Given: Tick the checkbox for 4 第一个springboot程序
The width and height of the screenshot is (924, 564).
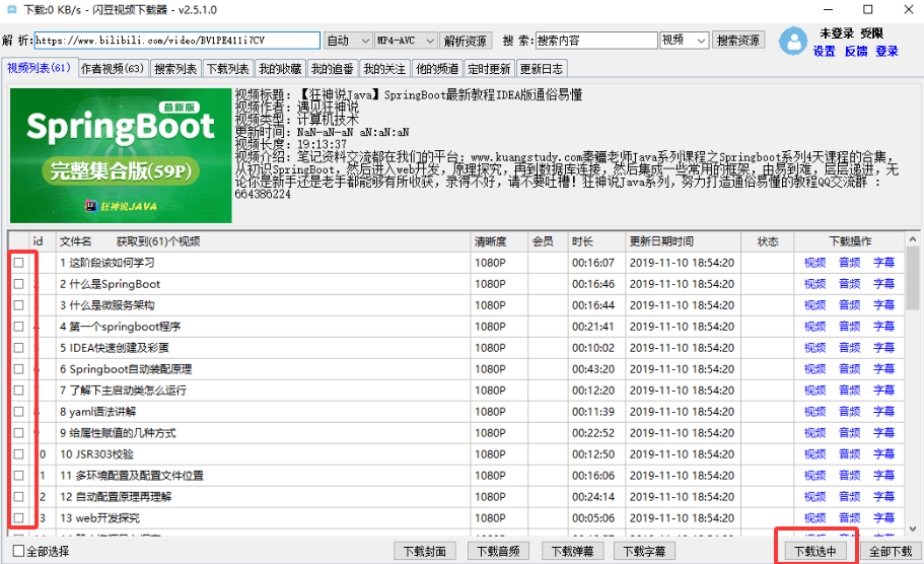Looking at the screenshot, I should [19, 326].
